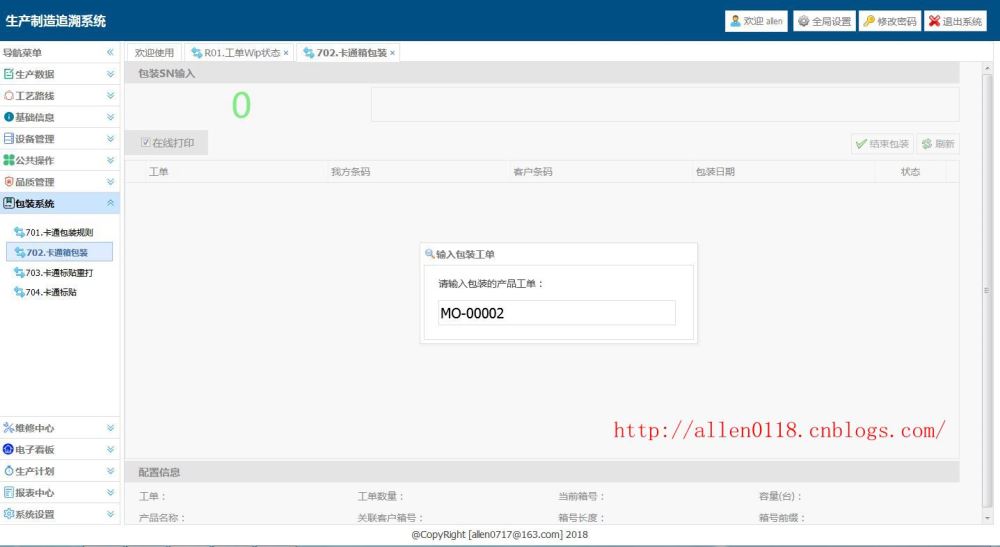Click the icon on 702.卡通箱包装 tab

pyautogui.click(x=309, y=53)
